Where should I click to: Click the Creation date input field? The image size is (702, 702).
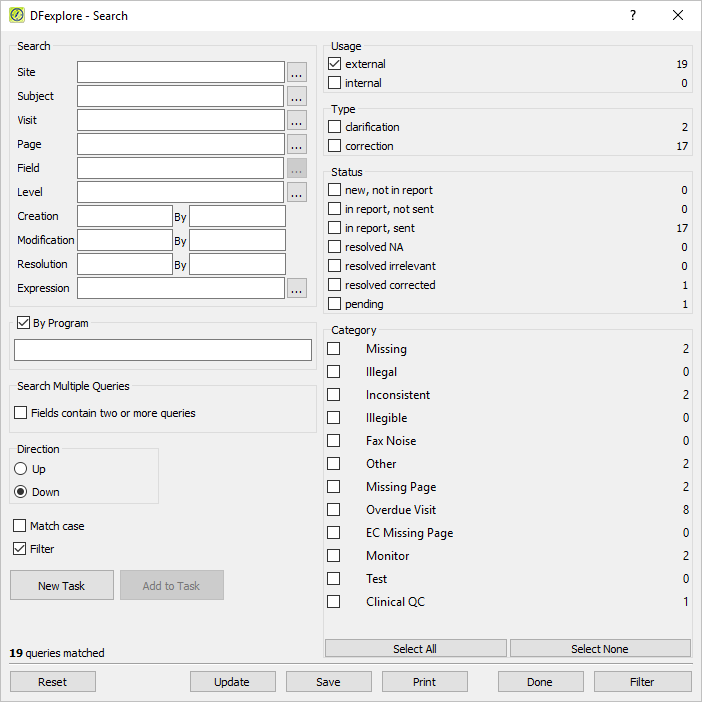pyautogui.click(x=125, y=216)
